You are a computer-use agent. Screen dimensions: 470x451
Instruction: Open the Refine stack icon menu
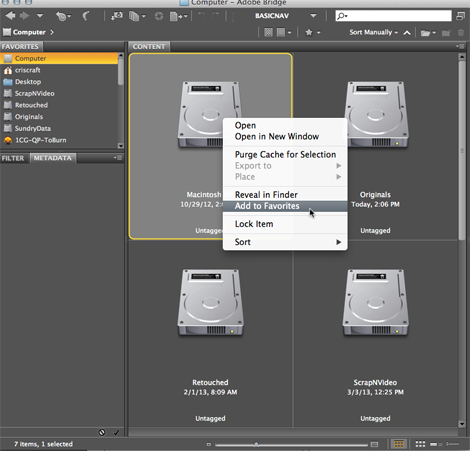click(x=137, y=16)
